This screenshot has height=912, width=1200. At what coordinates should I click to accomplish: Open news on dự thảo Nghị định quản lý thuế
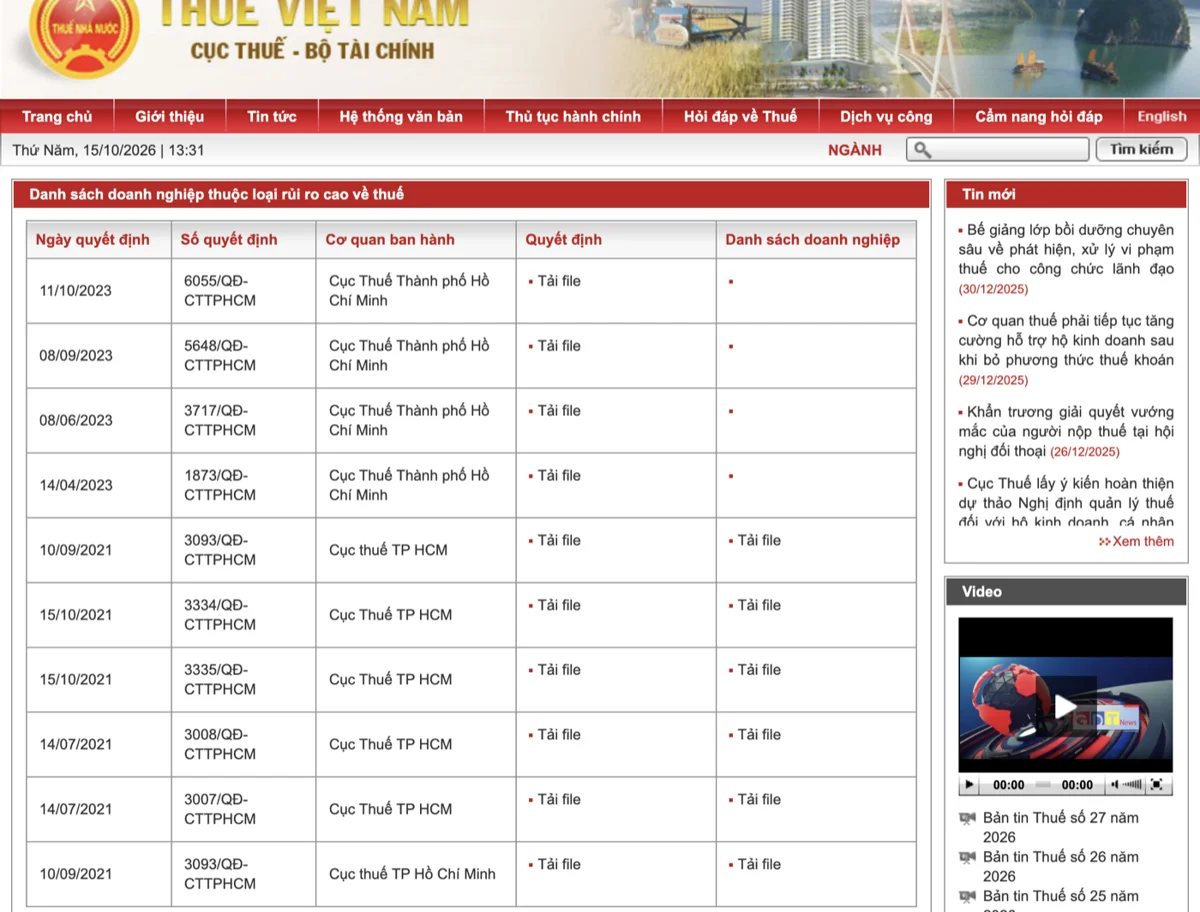pyautogui.click(x=1066, y=502)
